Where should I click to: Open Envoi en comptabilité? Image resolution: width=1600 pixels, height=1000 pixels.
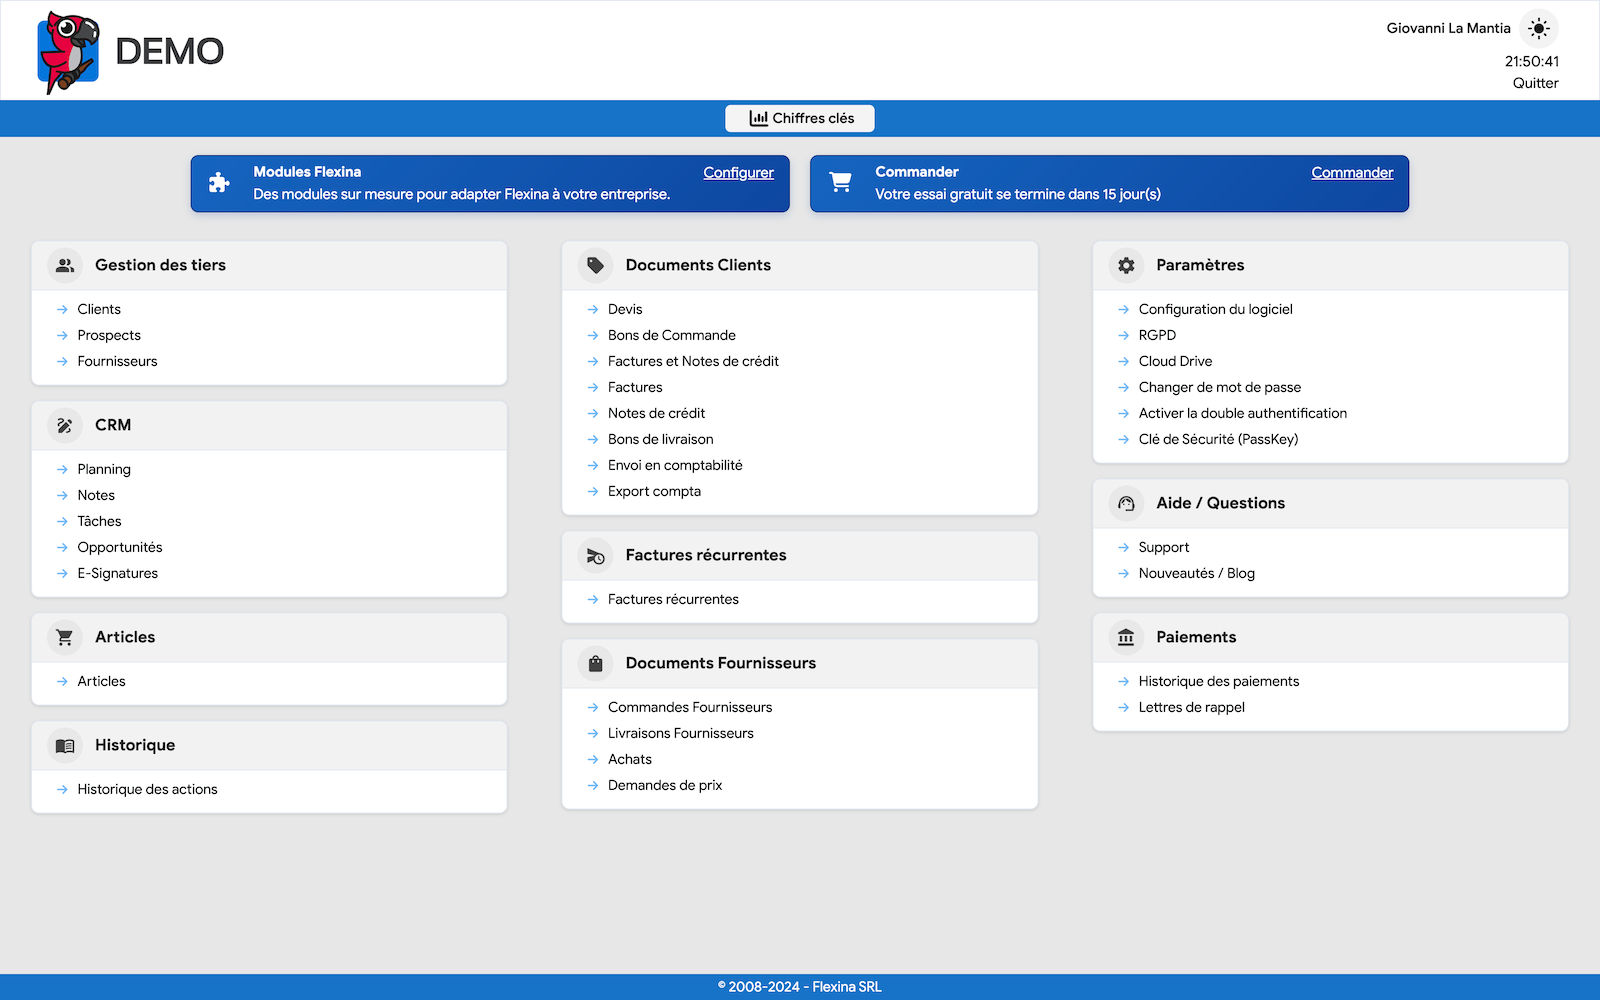click(675, 465)
